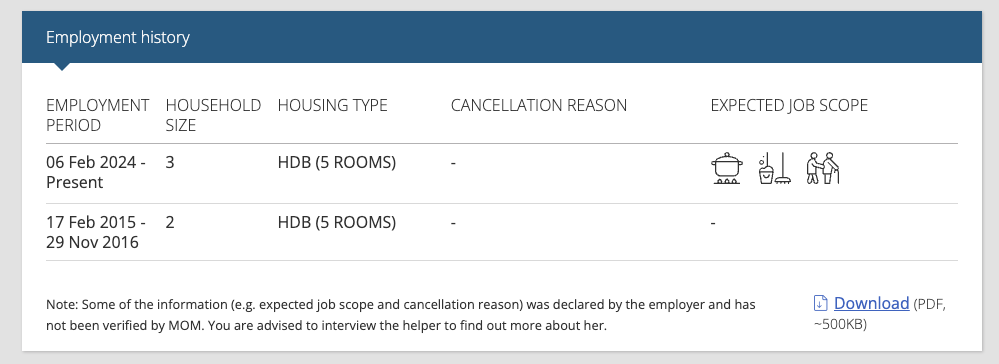Image resolution: width=999 pixels, height=364 pixels.
Task: Select the Employment Period column header
Action: point(97,115)
